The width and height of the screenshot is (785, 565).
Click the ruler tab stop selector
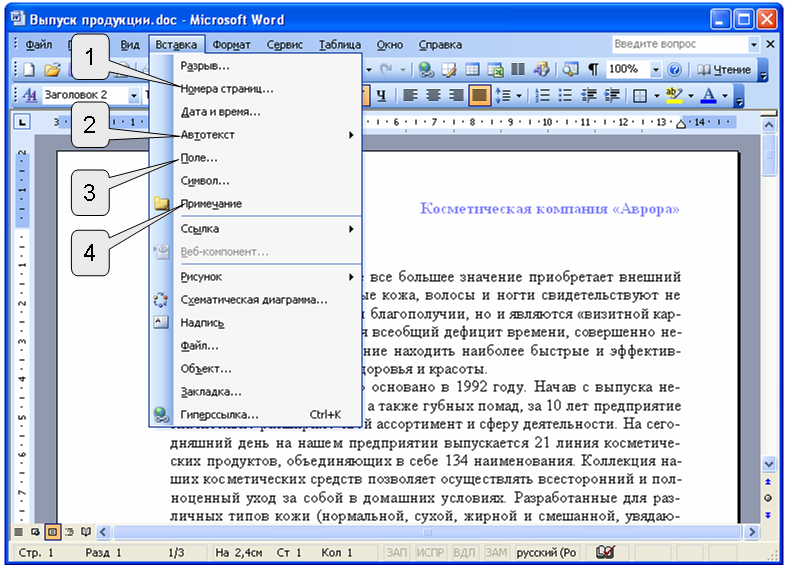point(22,122)
